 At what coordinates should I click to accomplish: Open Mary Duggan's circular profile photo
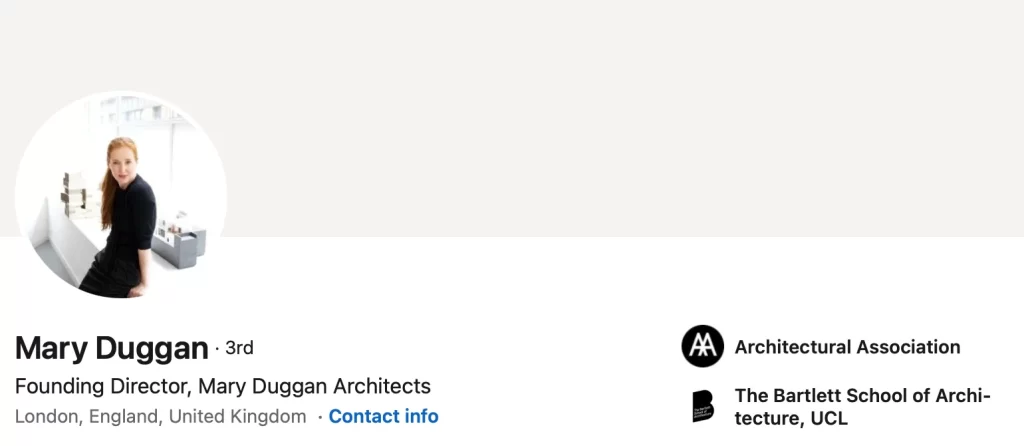121,195
